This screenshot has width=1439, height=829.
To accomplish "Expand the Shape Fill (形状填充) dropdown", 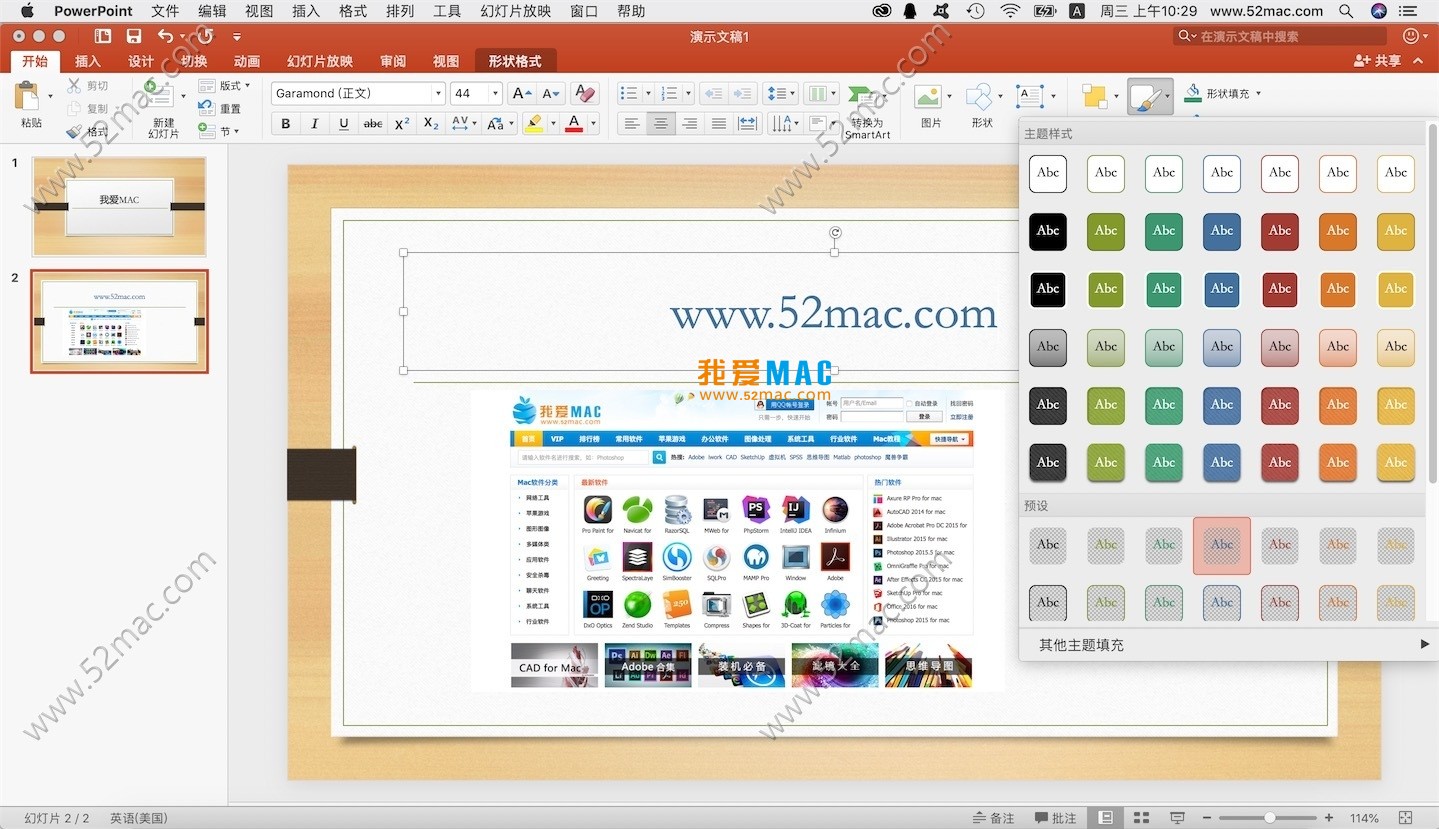I will (x=1258, y=94).
